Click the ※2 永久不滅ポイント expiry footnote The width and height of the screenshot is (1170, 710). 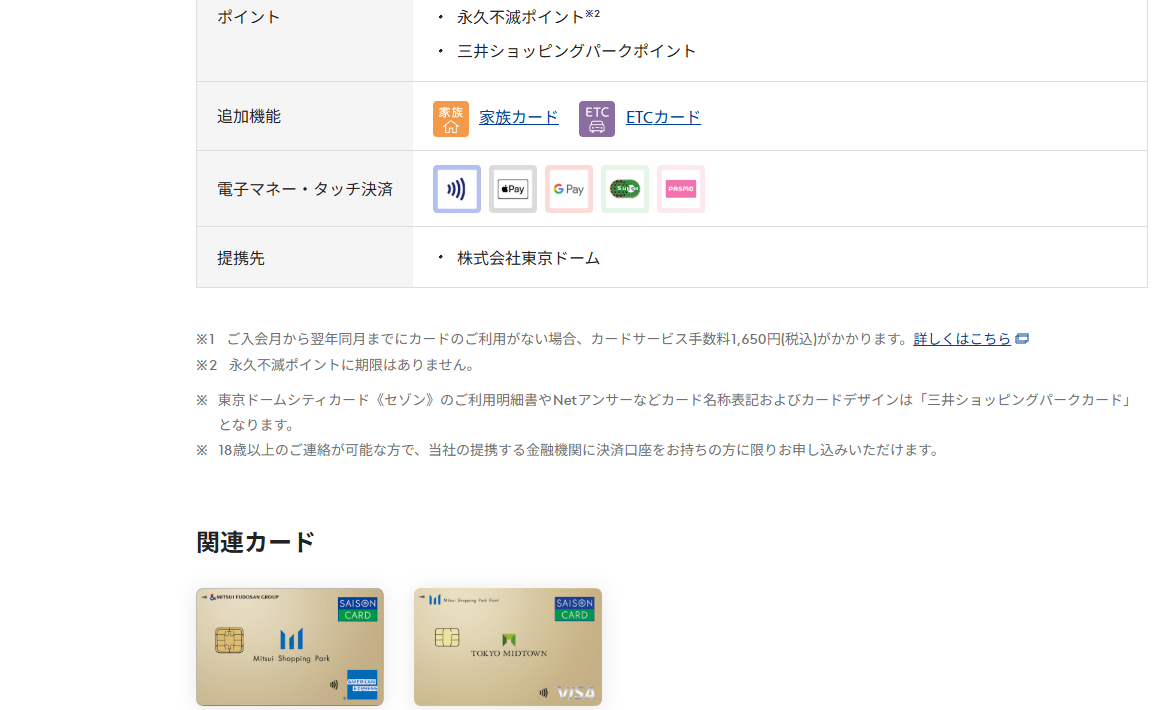(336, 365)
